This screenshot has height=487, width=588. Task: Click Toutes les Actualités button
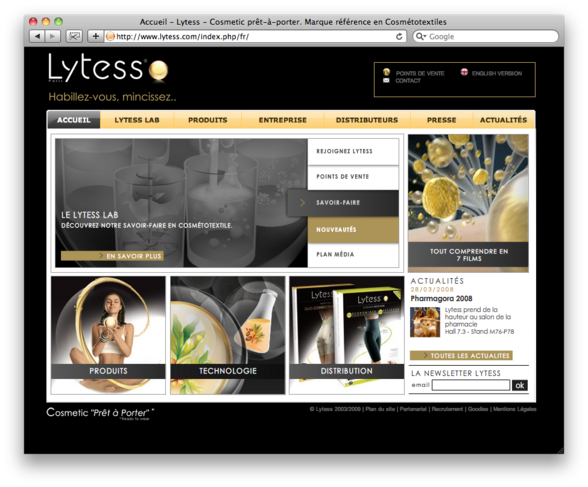(x=461, y=355)
